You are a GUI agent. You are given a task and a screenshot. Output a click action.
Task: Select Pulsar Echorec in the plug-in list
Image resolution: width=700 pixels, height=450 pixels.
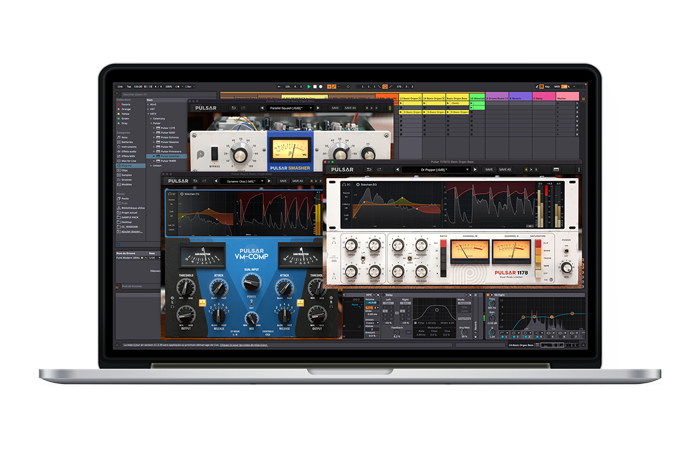(170, 138)
